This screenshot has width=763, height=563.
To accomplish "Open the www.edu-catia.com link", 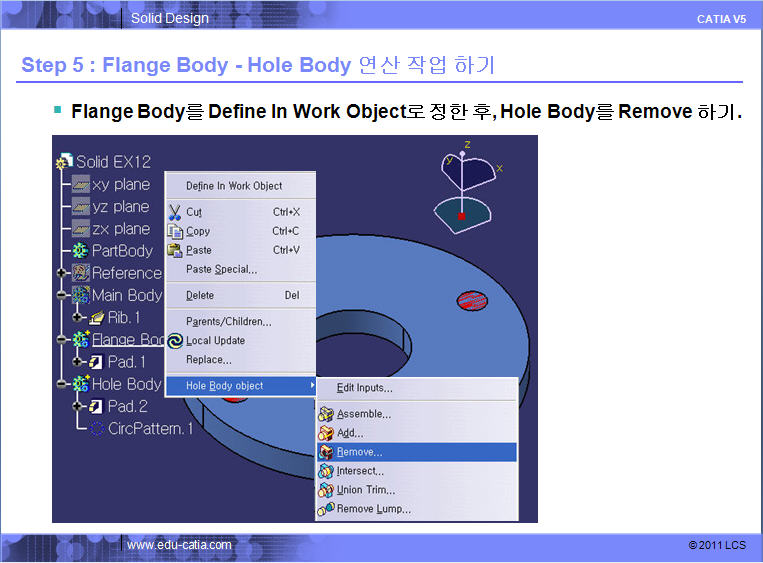I will click(180, 545).
